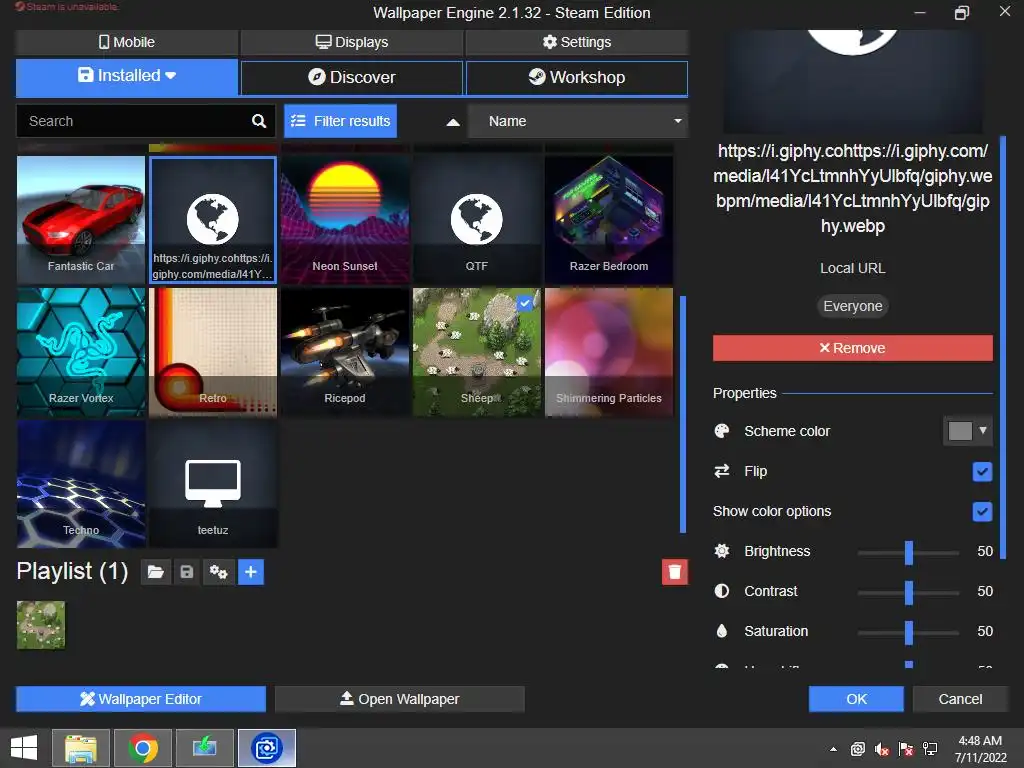Click the Local URL label
The width and height of the screenshot is (1024, 768).
click(852, 268)
